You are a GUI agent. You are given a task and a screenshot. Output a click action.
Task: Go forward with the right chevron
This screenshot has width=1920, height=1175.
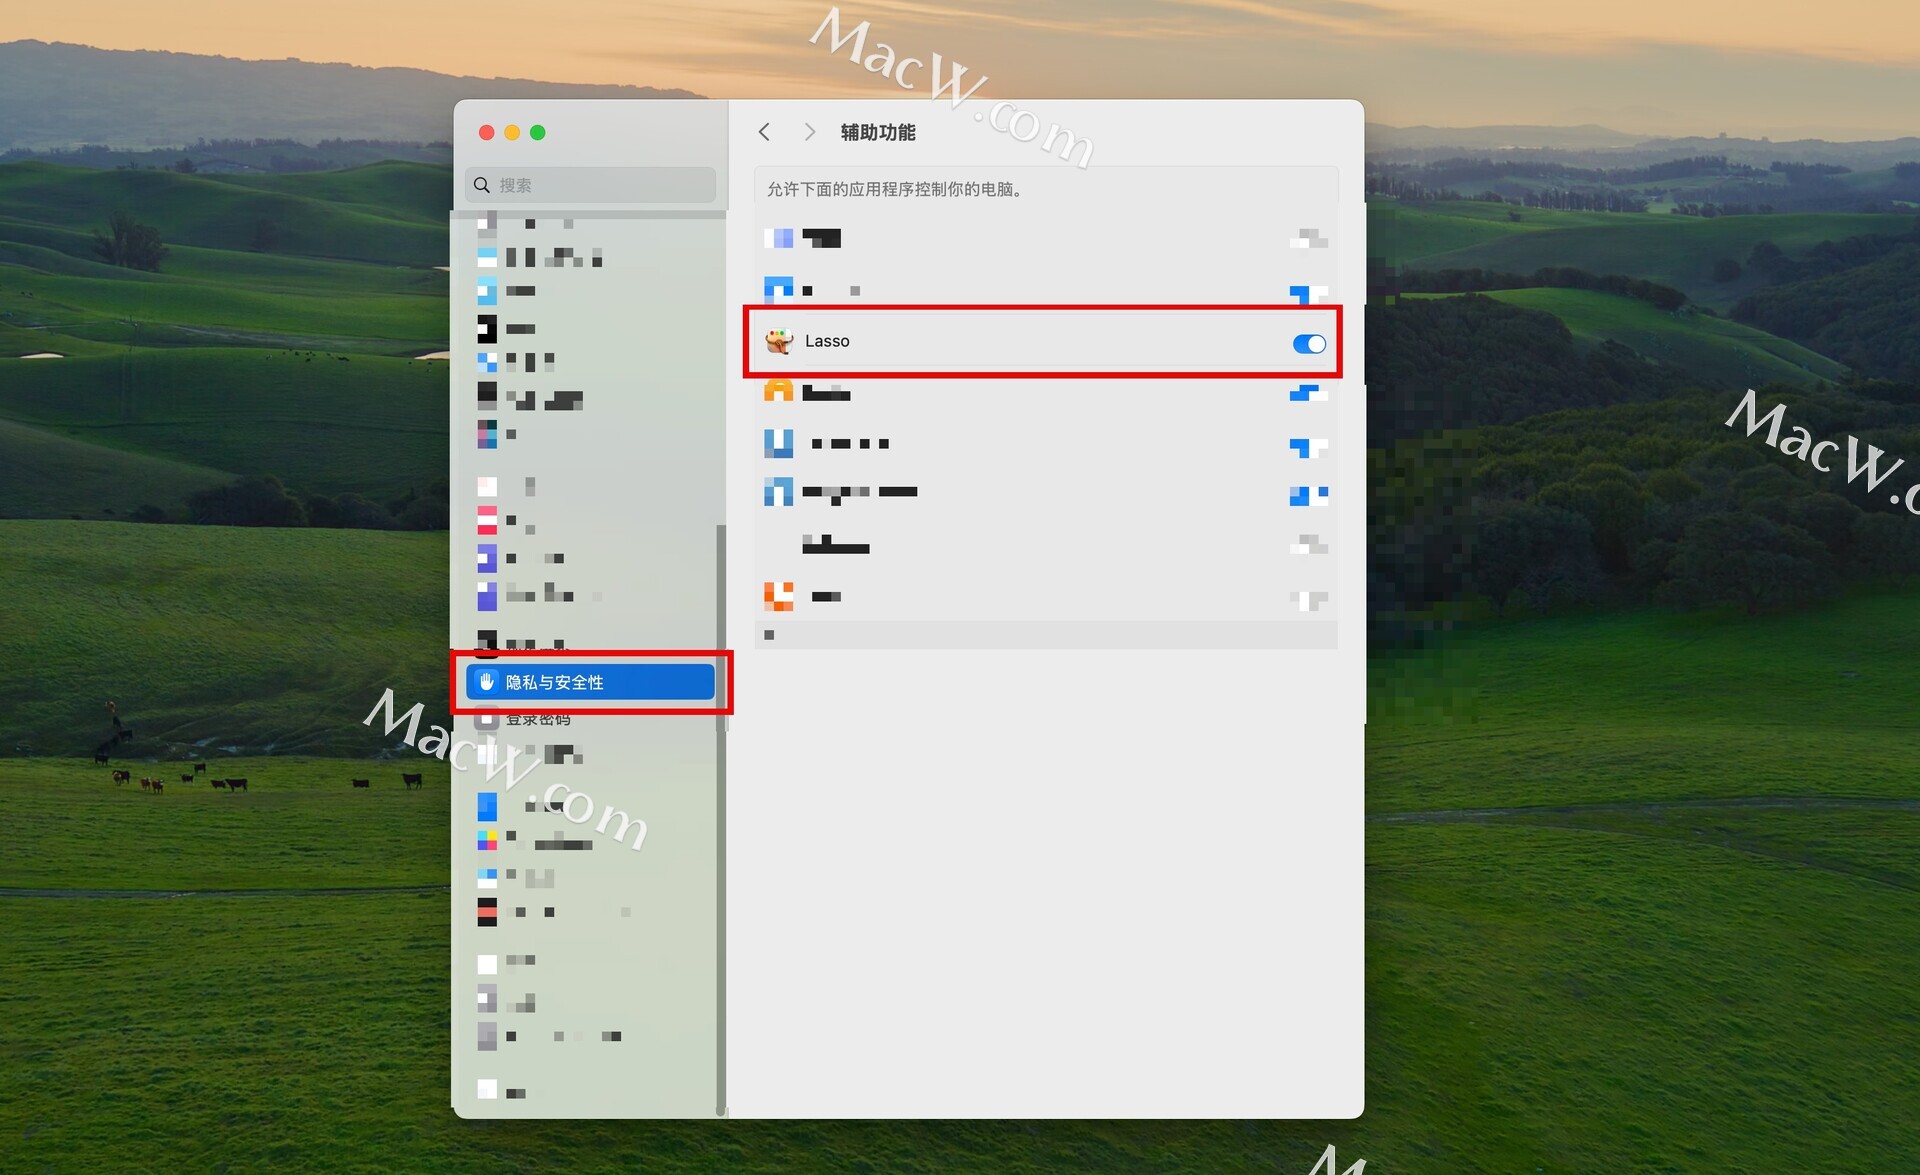click(809, 132)
